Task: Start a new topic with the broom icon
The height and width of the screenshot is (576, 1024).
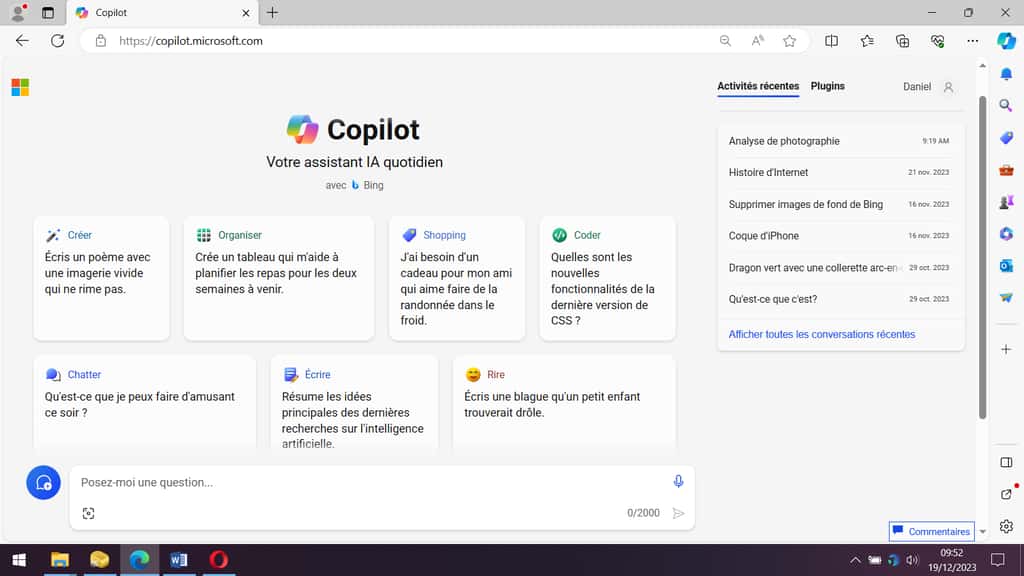Action: coord(43,482)
